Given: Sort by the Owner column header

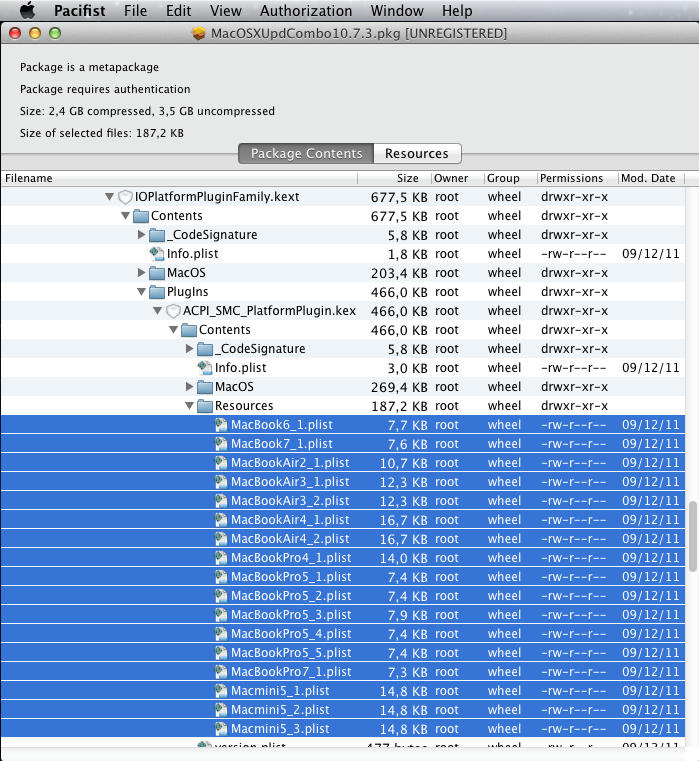Looking at the screenshot, I should click(x=457, y=178).
